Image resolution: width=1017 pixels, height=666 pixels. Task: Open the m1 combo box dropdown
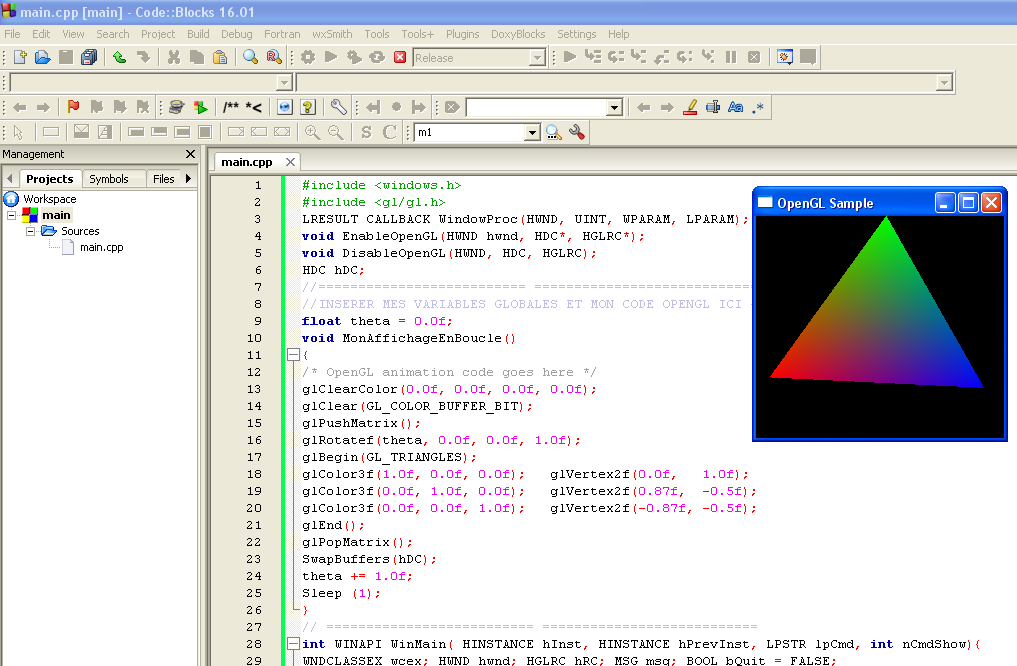click(532, 132)
